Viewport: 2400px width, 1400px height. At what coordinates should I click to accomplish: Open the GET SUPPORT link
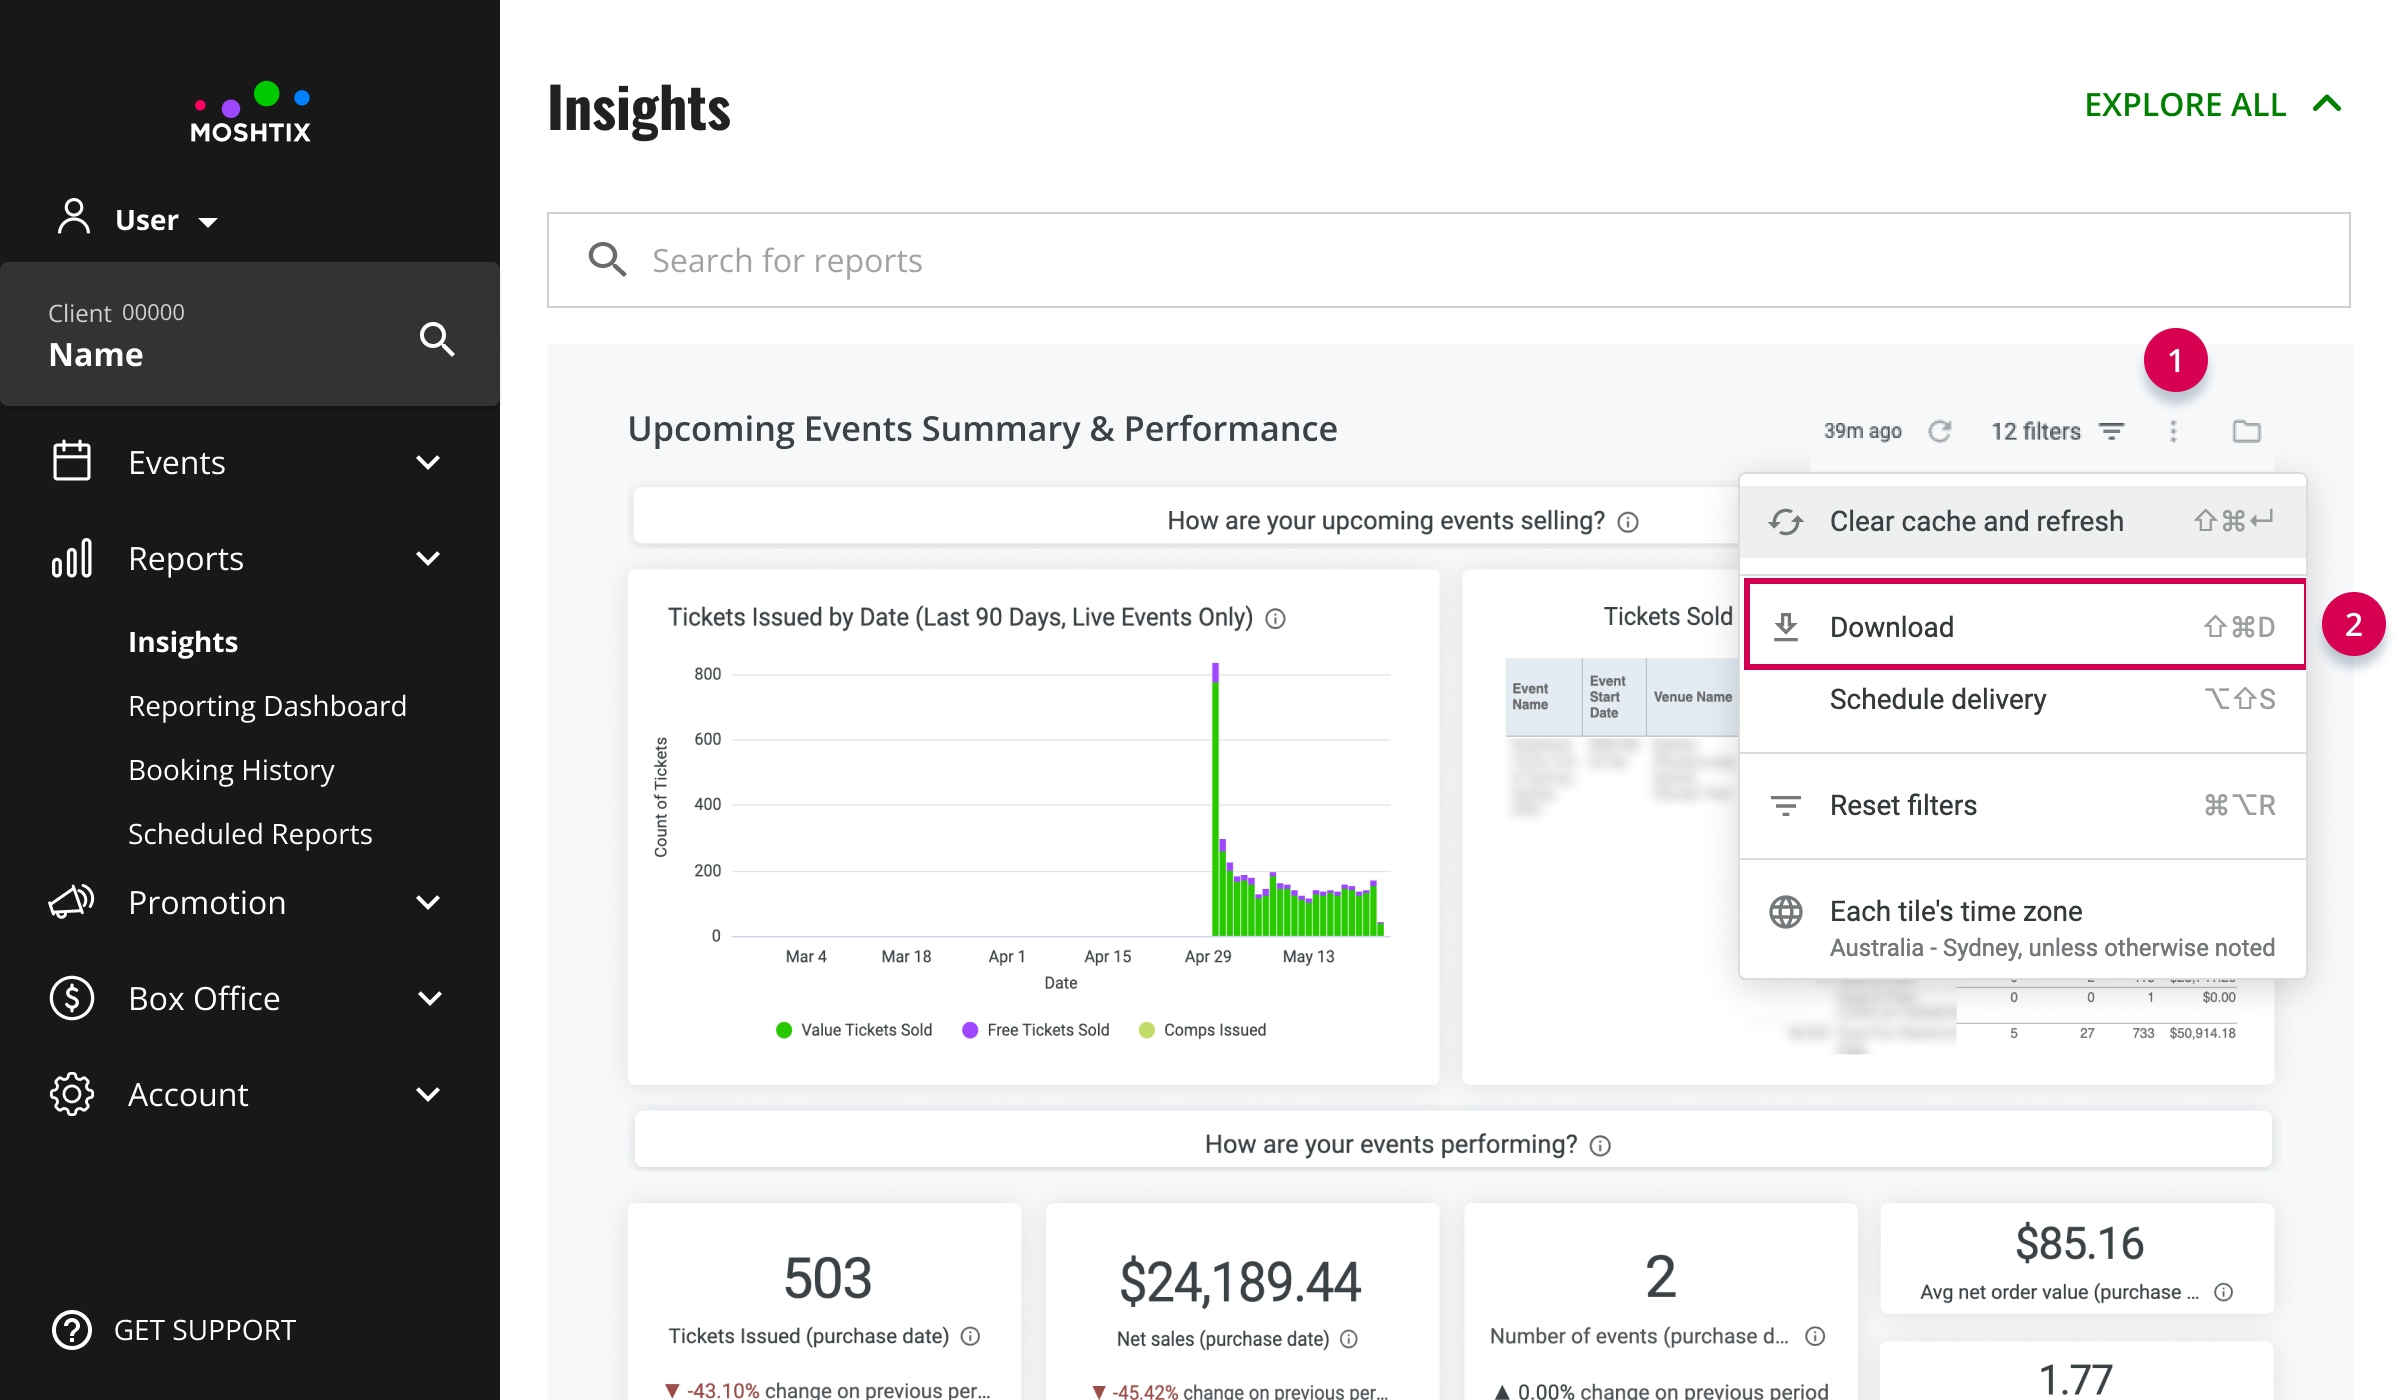[205, 1330]
